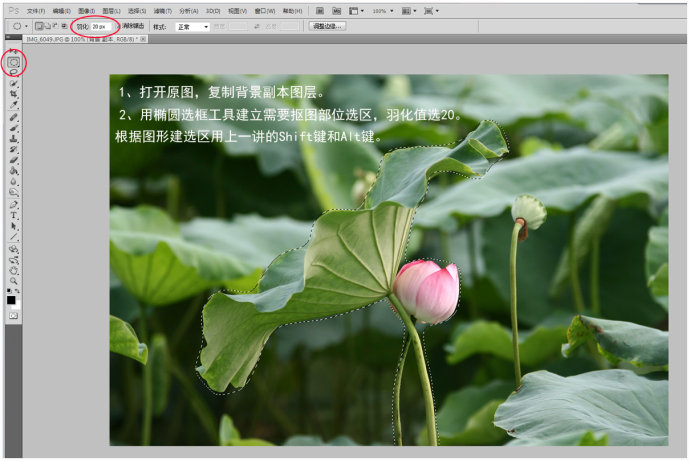Image resolution: width=690 pixels, height=461 pixels.
Task: Click the 调整边缘... button
Action: coord(326,26)
